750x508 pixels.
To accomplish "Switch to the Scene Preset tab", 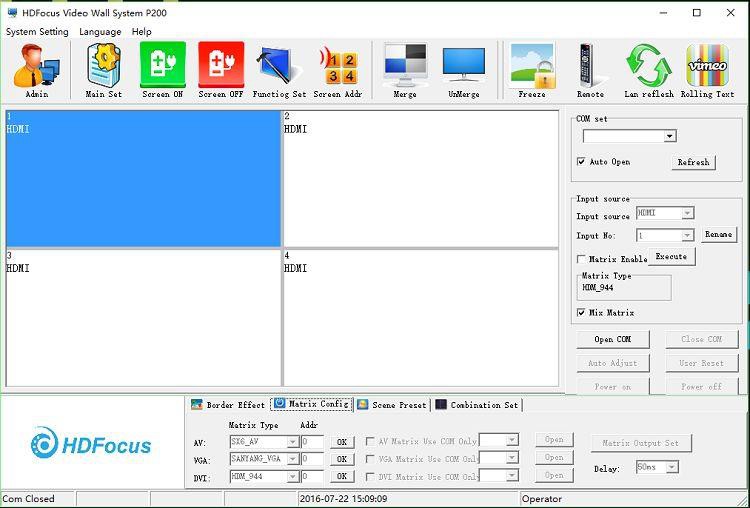I will [392, 405].
